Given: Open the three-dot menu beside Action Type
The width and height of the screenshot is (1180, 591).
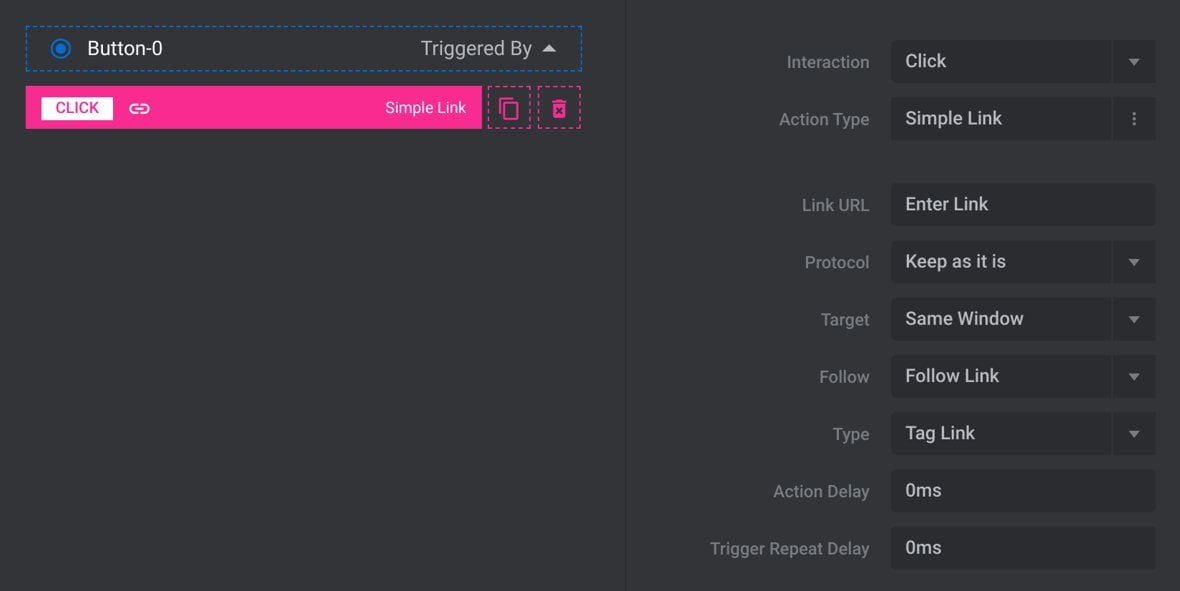Looking at the screenshot, I should coord(1133,119).
